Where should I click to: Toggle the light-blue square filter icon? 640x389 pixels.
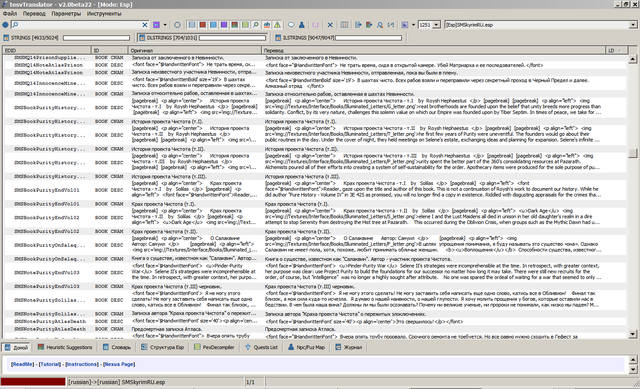[192, 25]
